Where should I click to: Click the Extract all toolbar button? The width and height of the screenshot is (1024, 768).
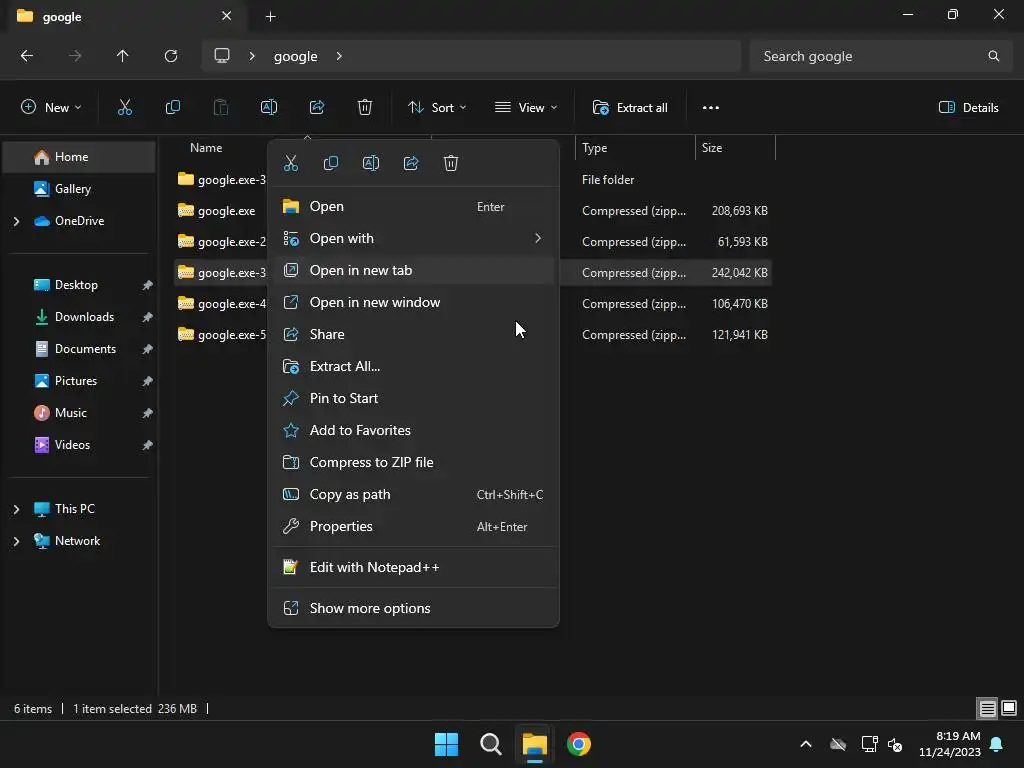pyautogui.click(x=630, y=108)
